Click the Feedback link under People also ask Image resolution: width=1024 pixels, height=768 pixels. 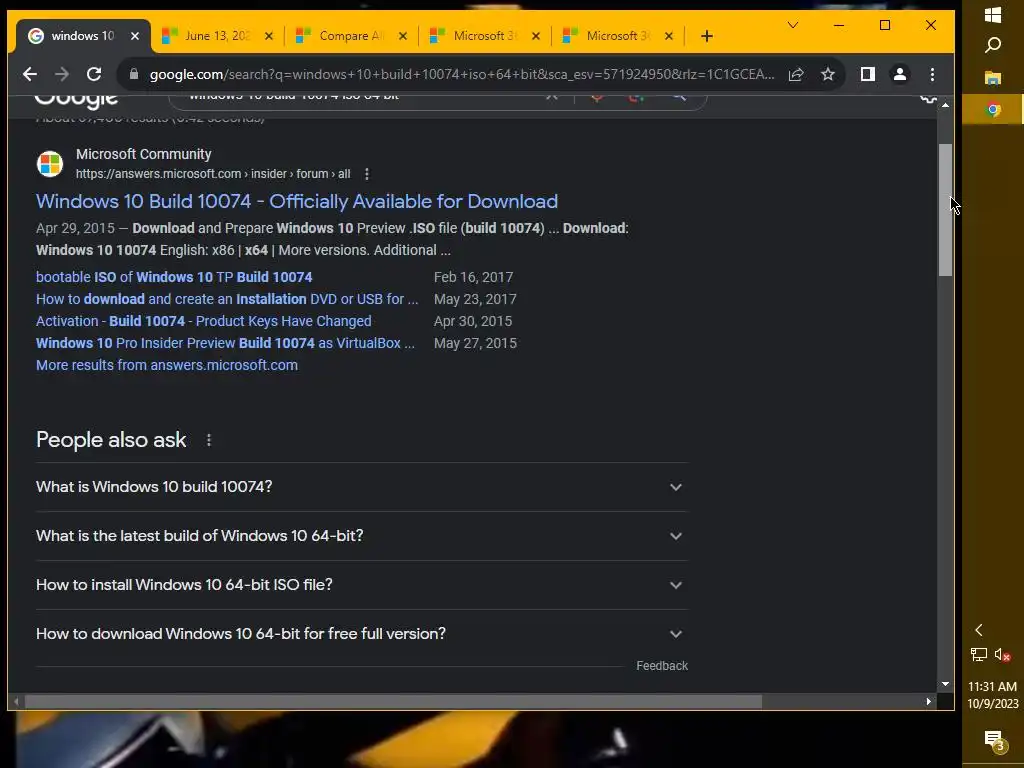(662, 665)
